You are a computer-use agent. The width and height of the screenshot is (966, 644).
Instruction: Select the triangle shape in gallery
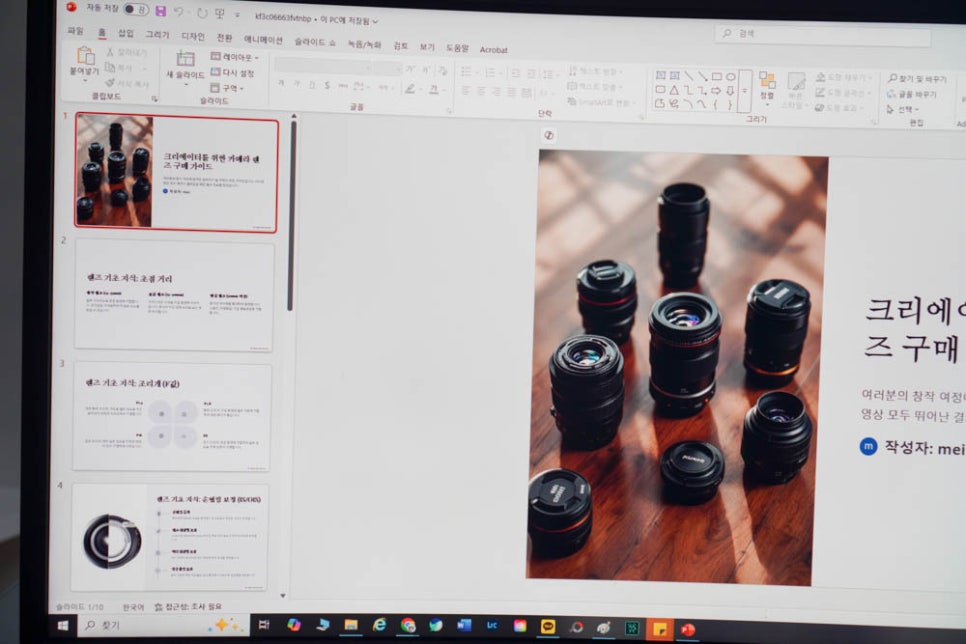coord(674,90)
